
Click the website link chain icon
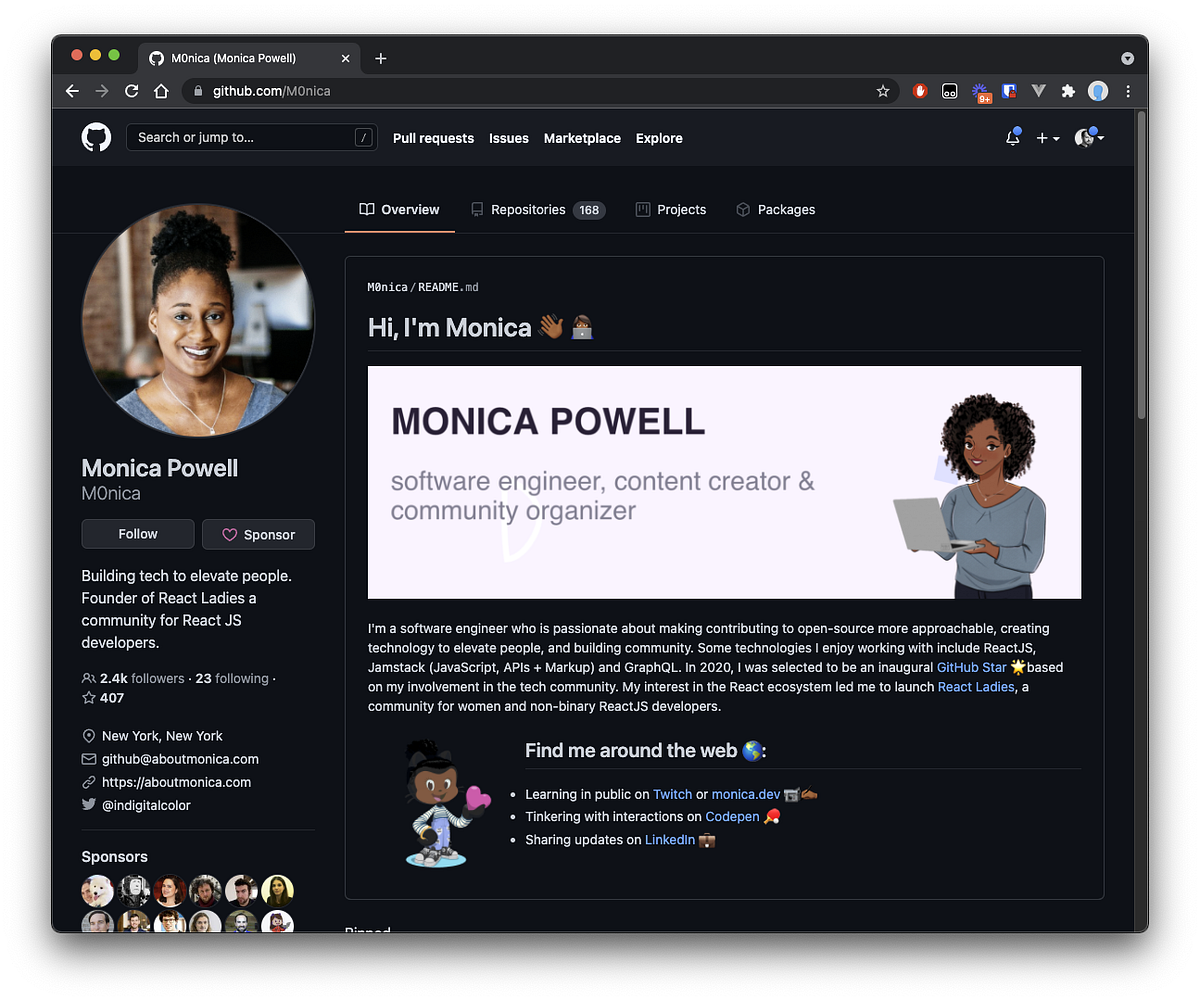[x=89, y=782]
